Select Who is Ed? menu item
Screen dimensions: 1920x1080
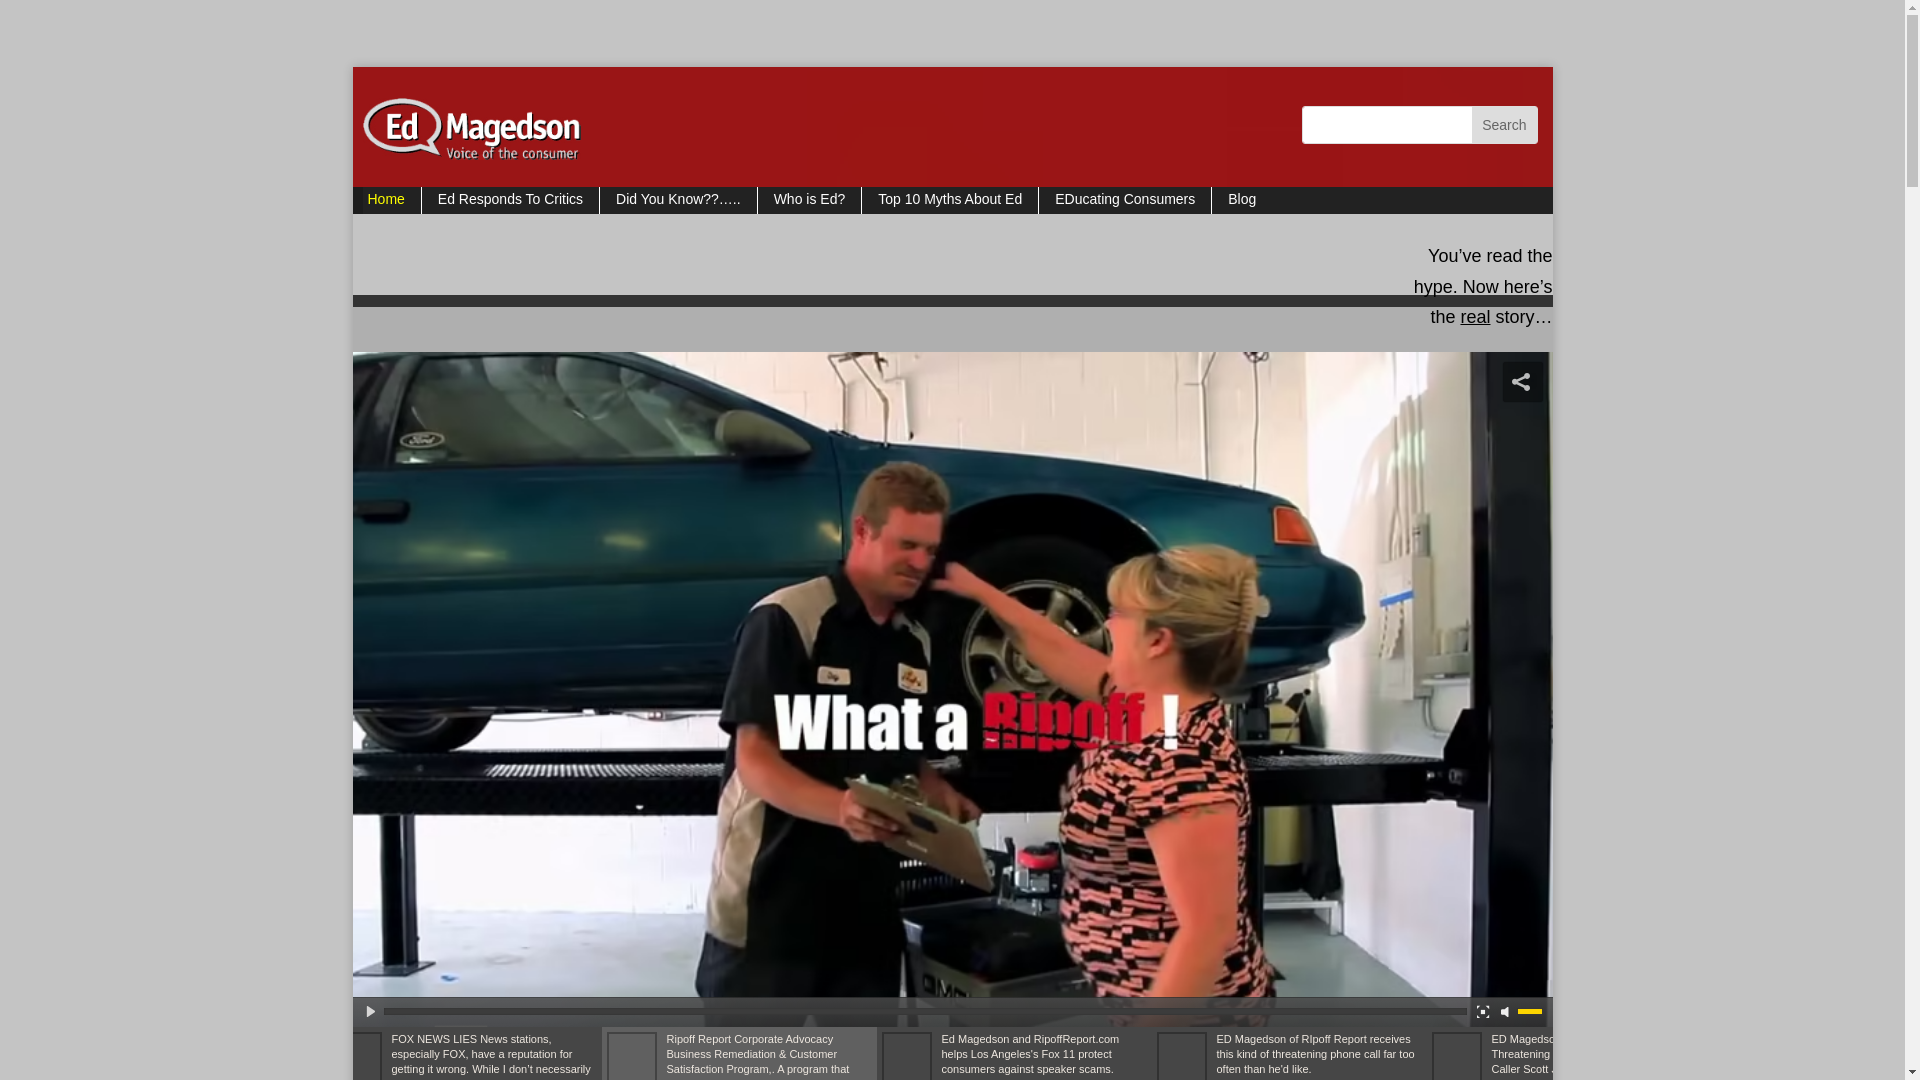(x=809, y=200)
